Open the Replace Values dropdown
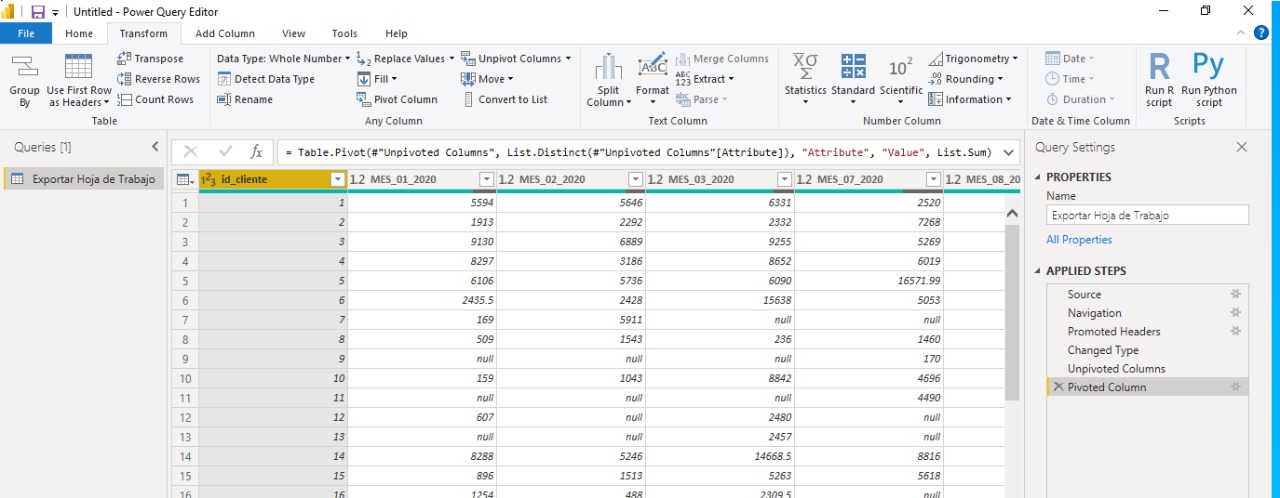 tap(406, 59)
